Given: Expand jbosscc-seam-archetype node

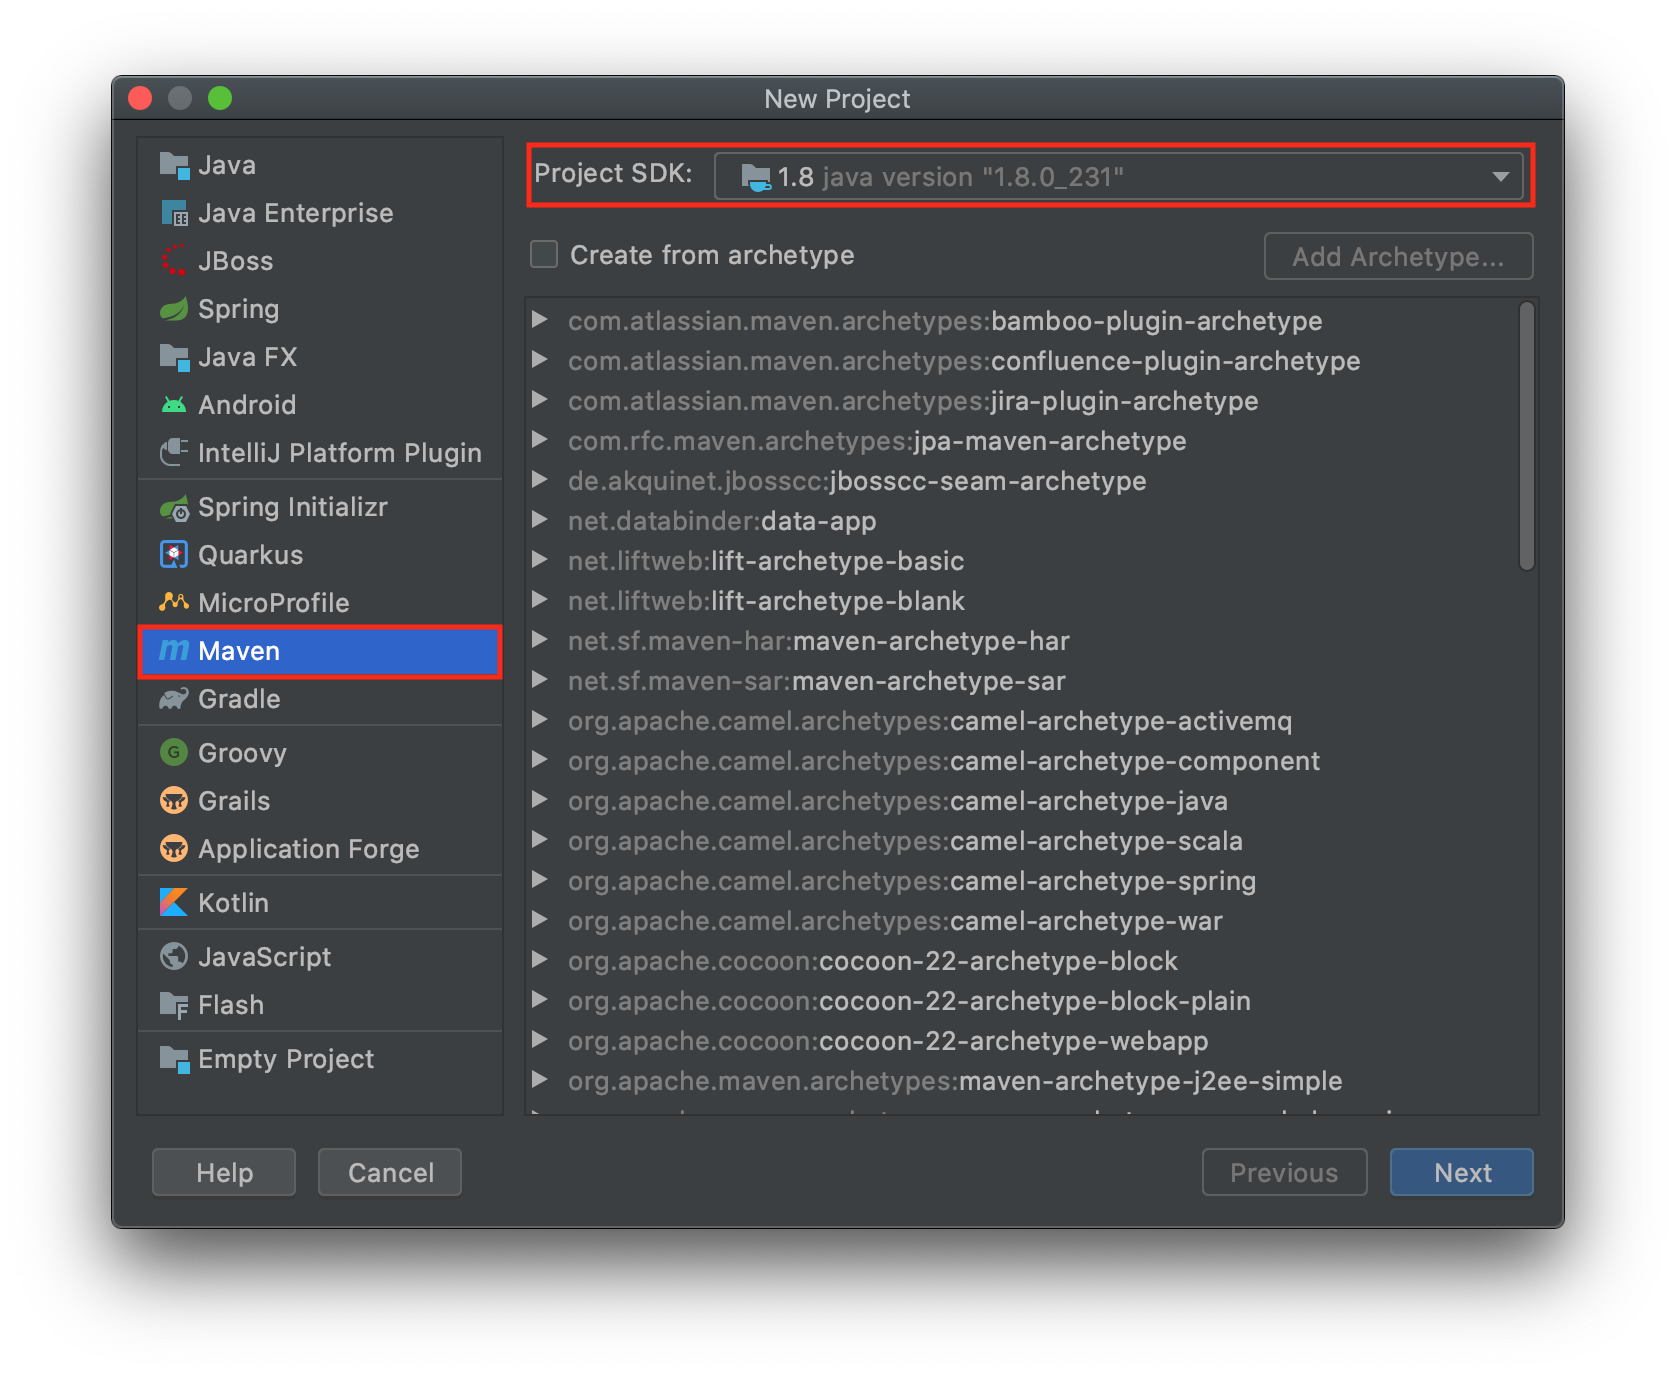Looking at the screenshot, I should click(540, 480).
